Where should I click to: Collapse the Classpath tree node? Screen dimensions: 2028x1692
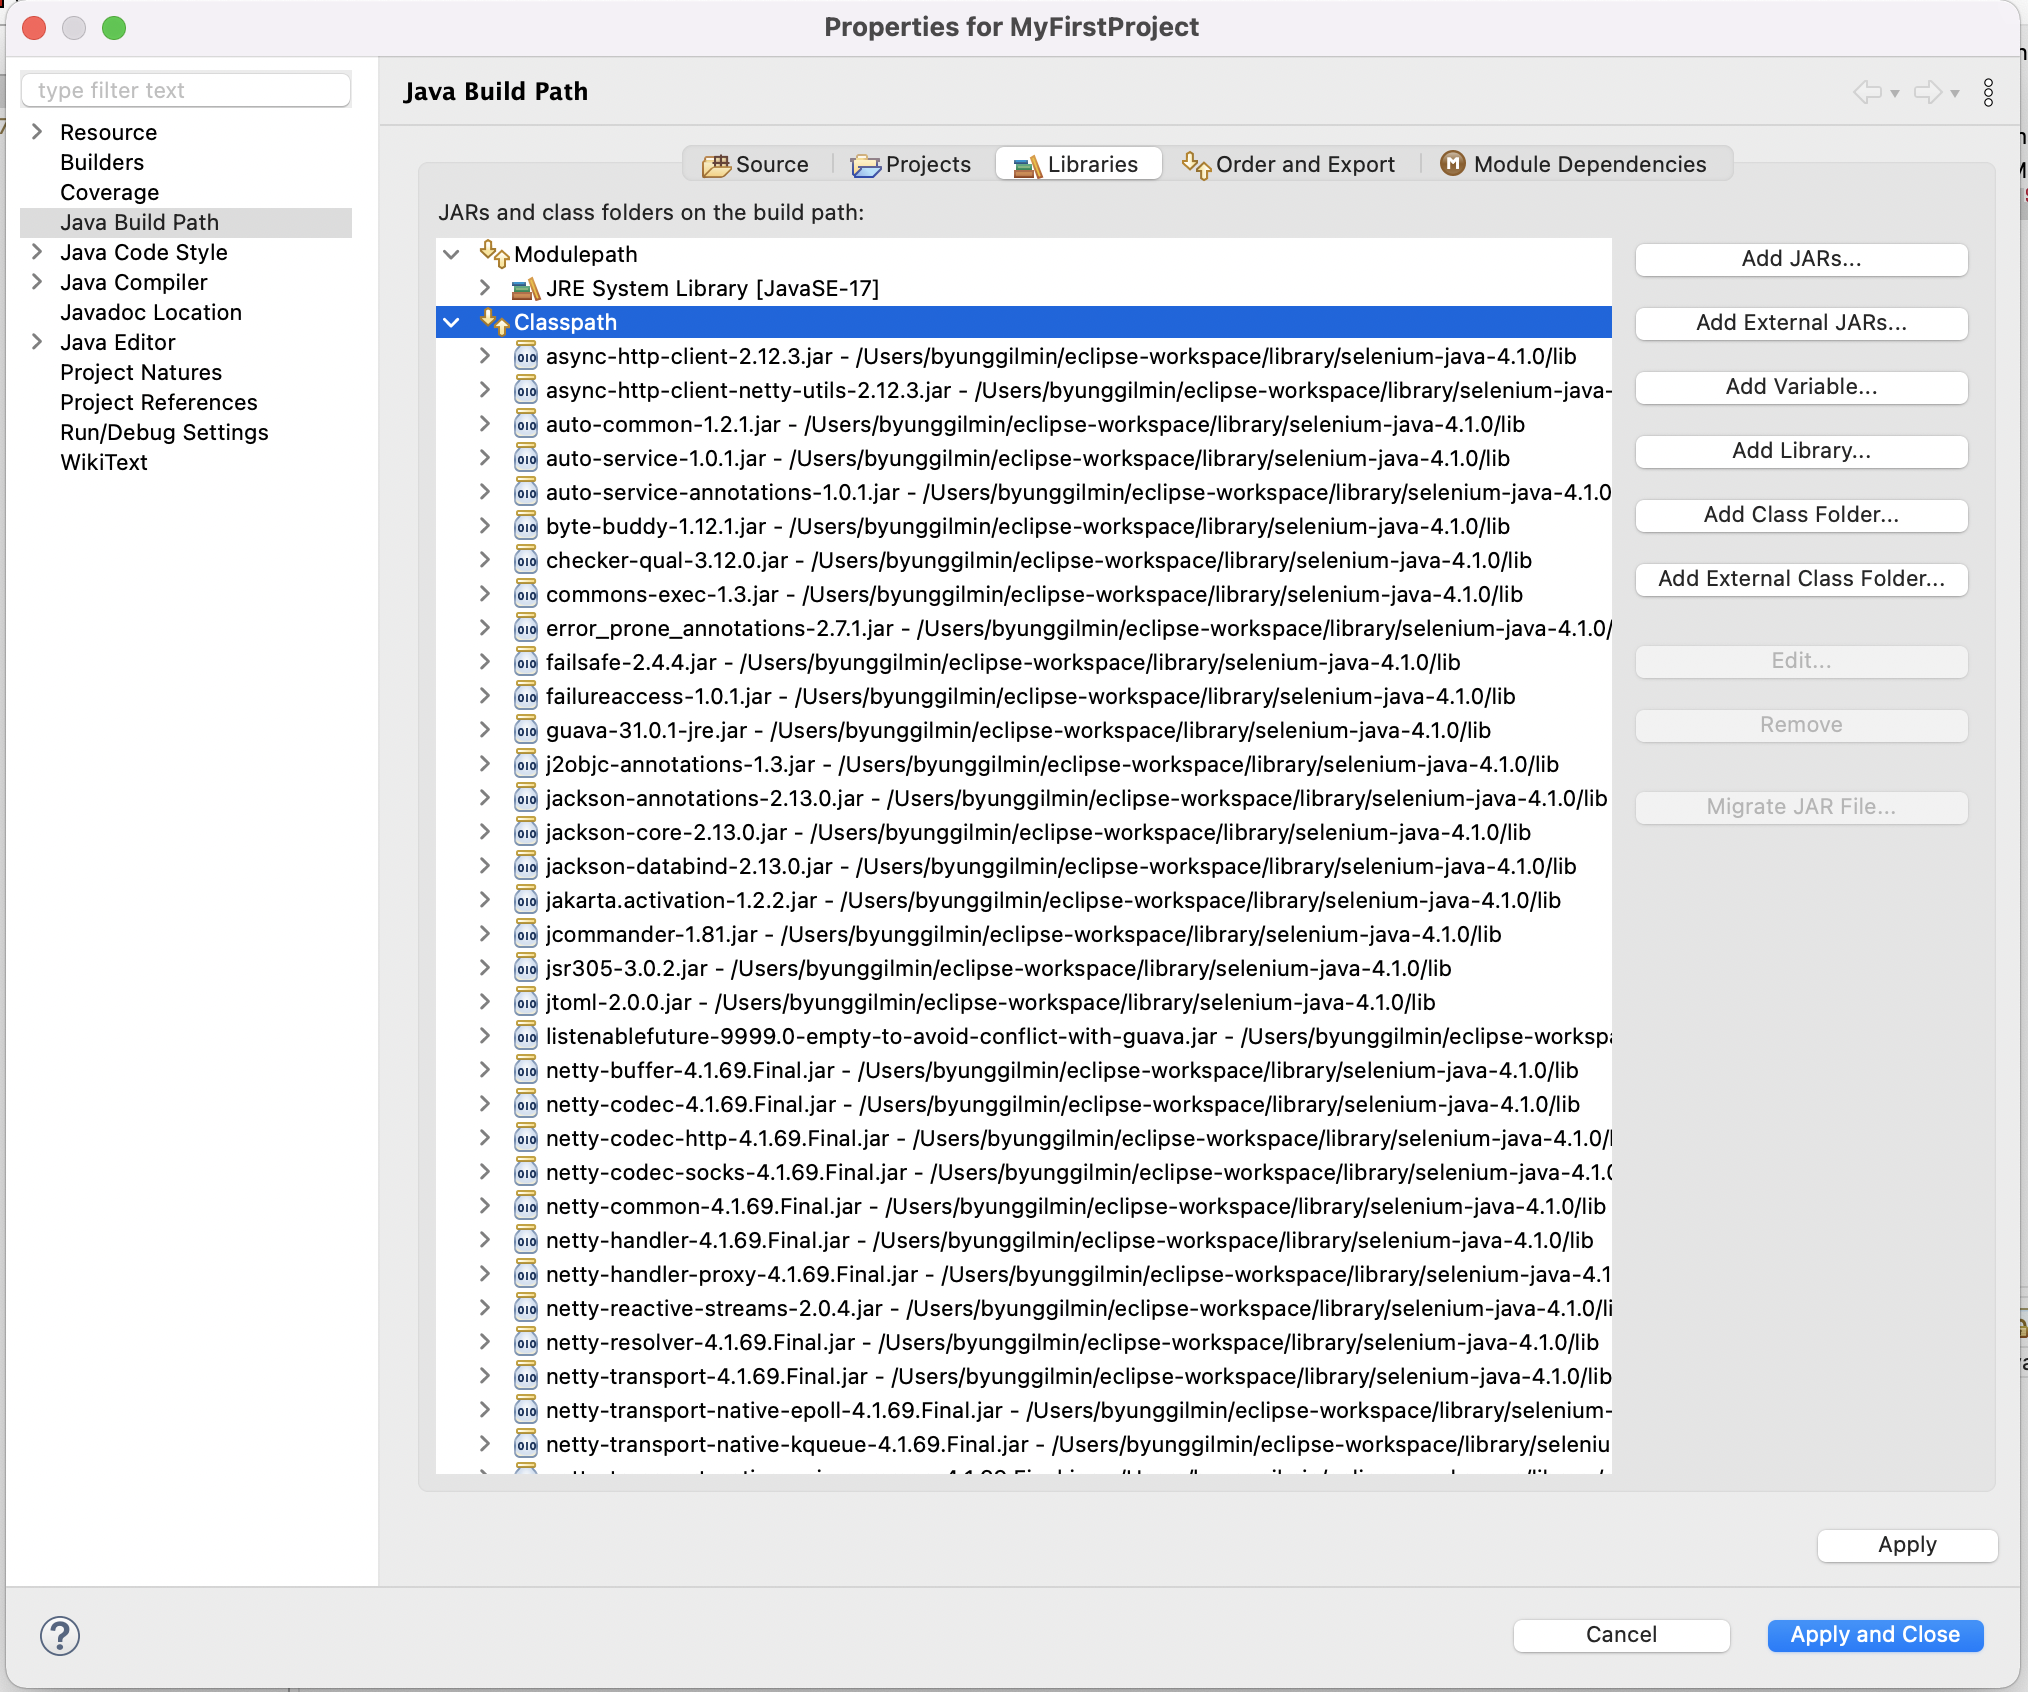pos(452,322)
